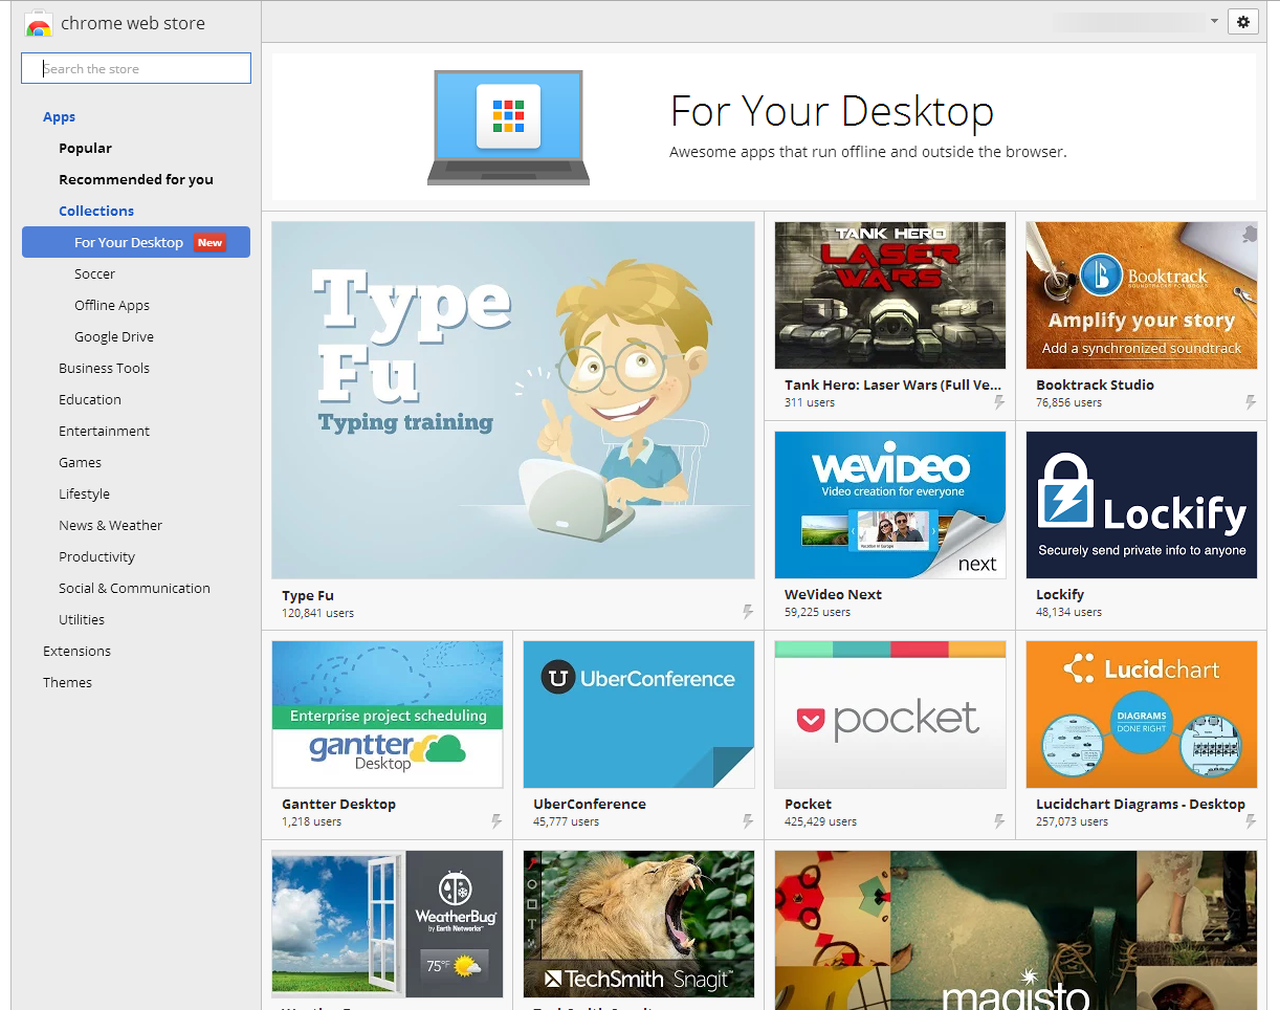Go to Extensions section

tap(77, 651)
